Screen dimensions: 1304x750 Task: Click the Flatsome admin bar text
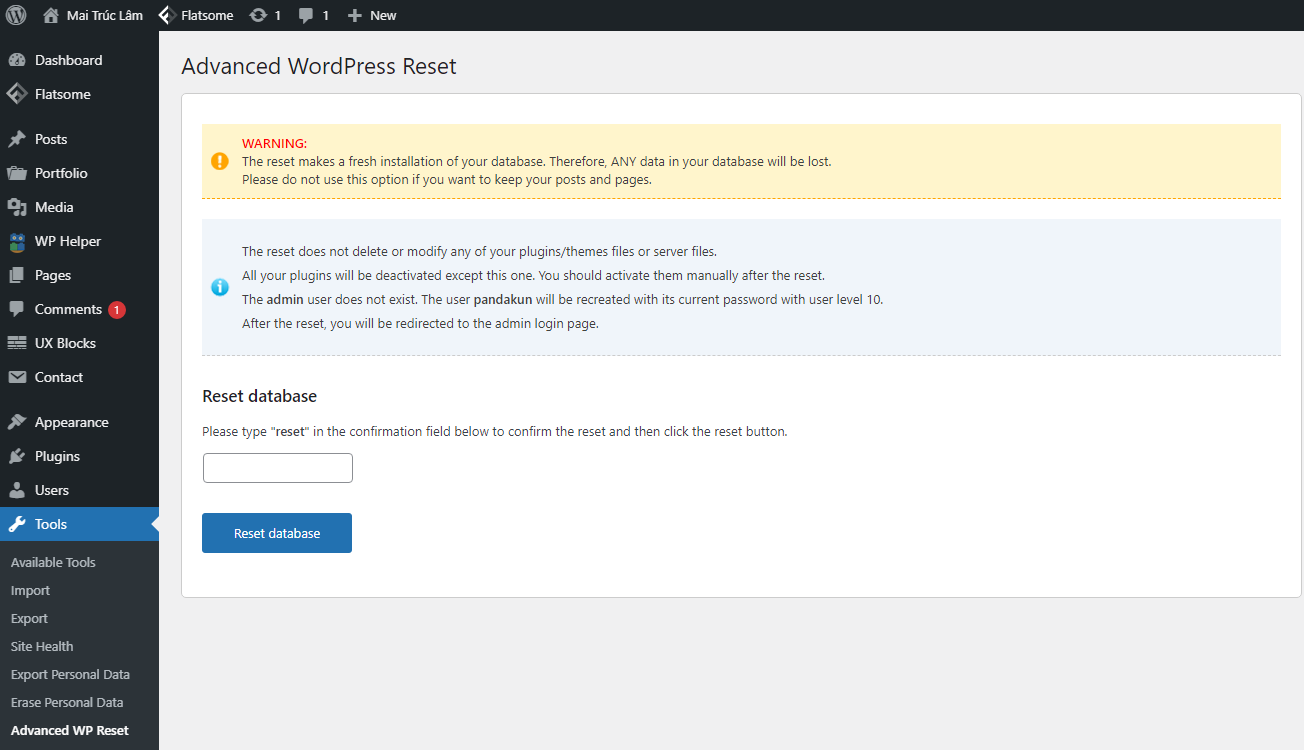tap(207, 15)
